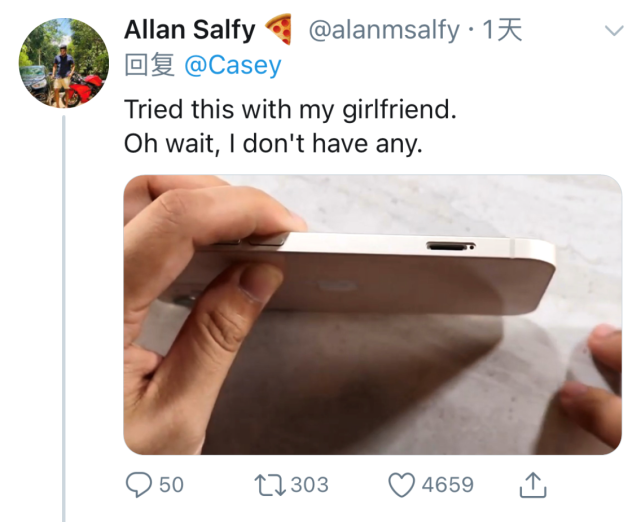Click the Allan Salfy display name
The height and width of the screenshot is (522, 641).
[190, 30]
